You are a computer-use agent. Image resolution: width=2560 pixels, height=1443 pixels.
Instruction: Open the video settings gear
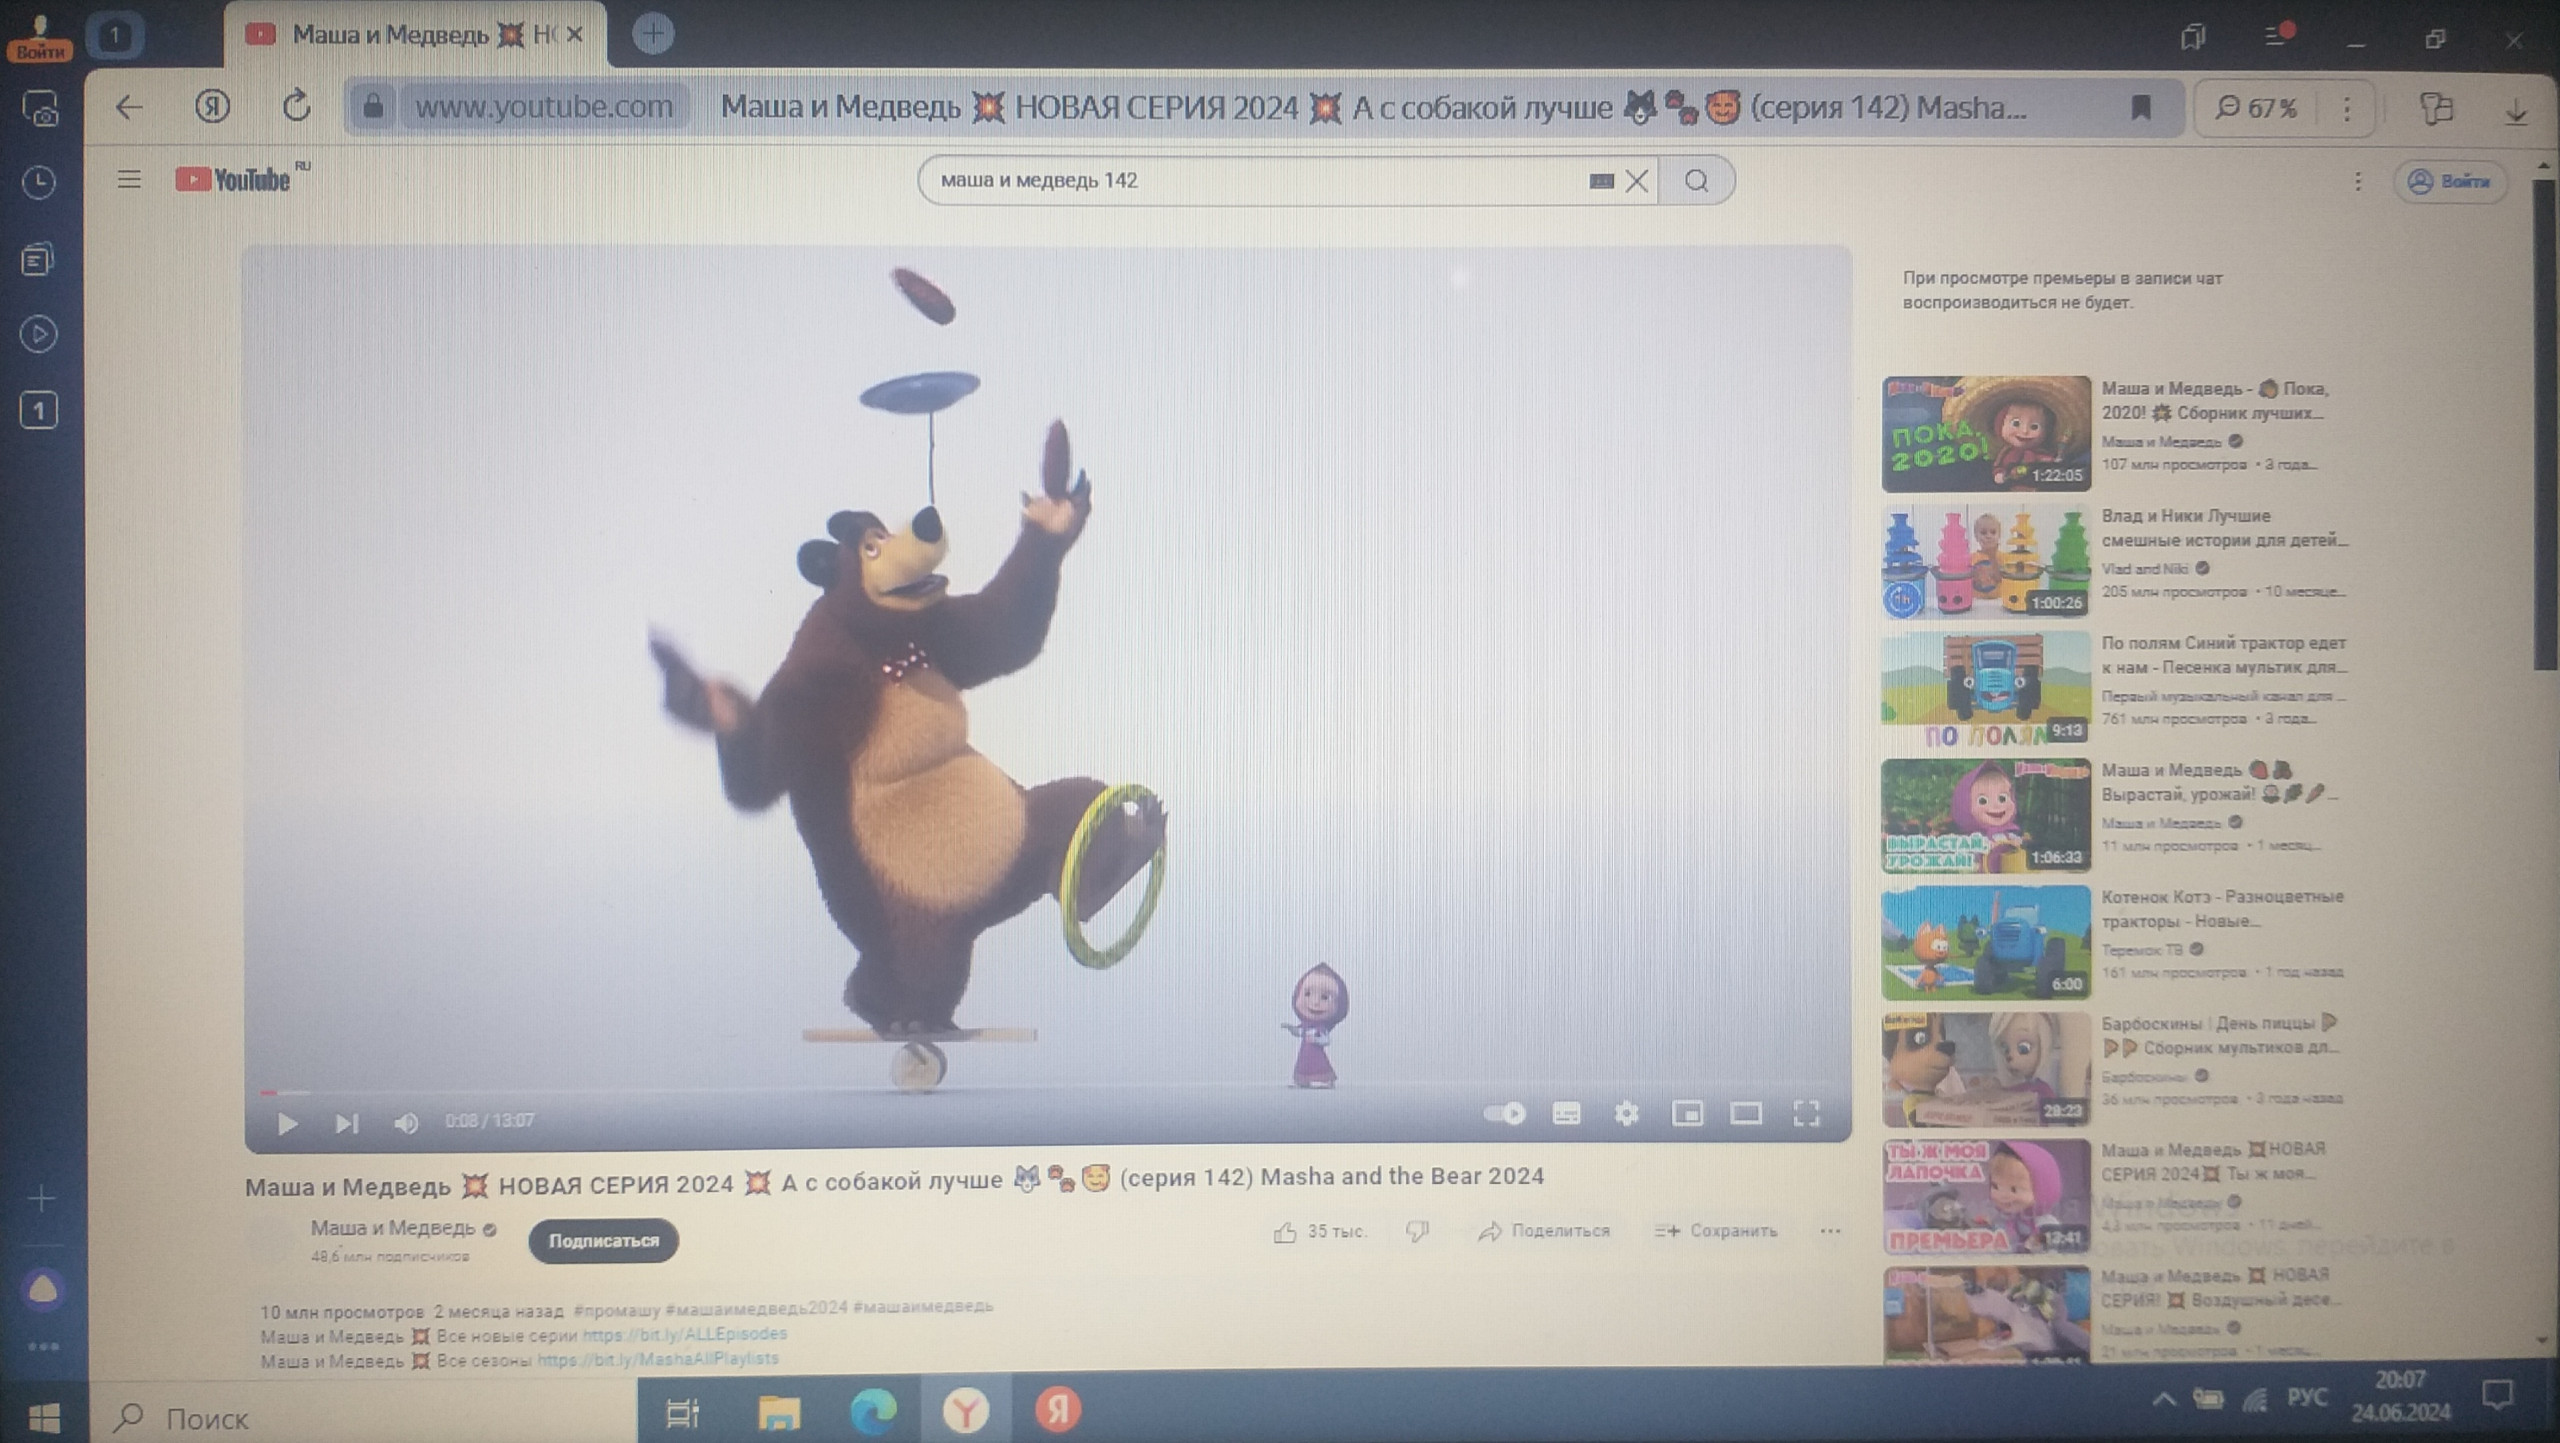[1626, 1113]
